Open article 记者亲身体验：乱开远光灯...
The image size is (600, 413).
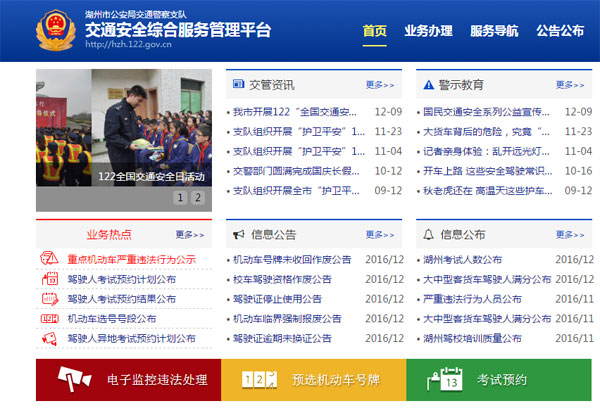[x=486, y=151]
